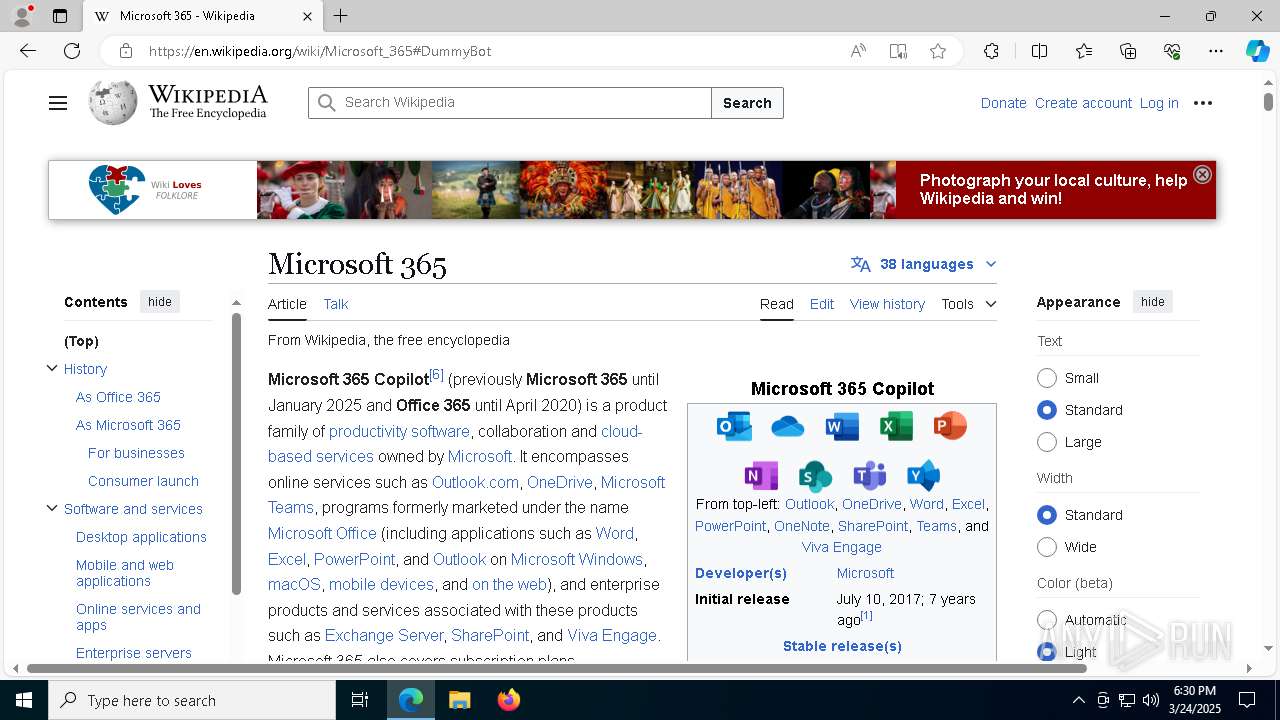1280x720 pixels.
Task: Click the browser back arrow
Action: [28, 51]
